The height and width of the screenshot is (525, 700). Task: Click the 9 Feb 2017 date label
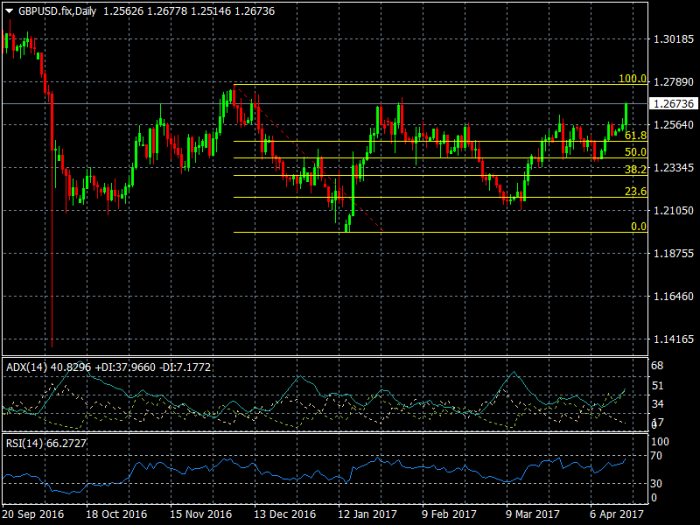449,514
